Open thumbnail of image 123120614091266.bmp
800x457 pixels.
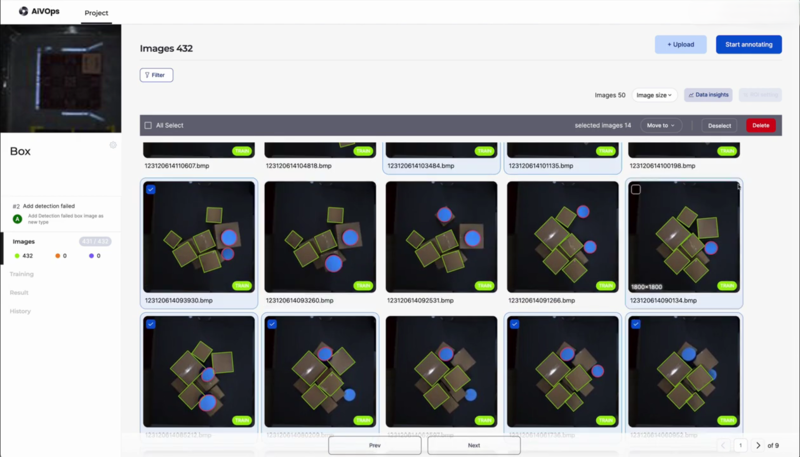(563, 236)
